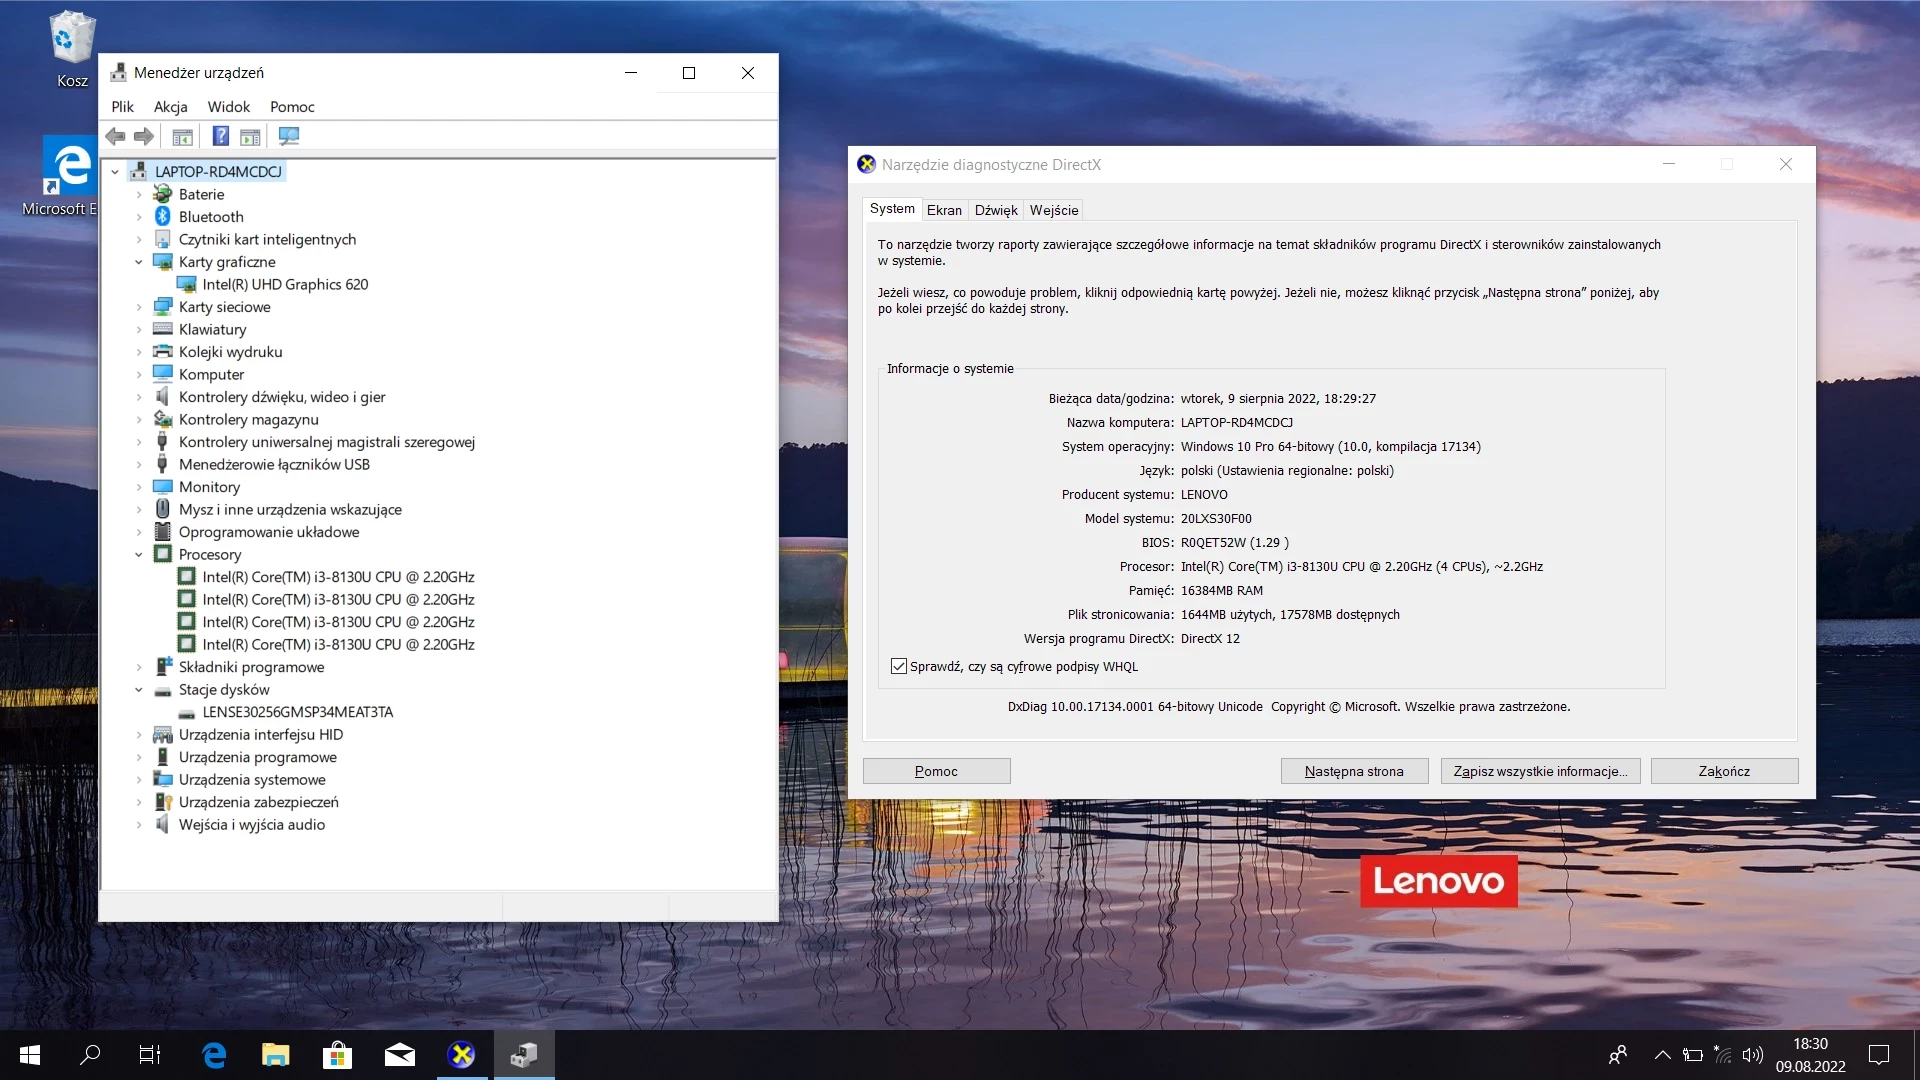Switch to the 'Ekran' tab in DxDiag
The width and height of the screenshot is (1920, 1080).
click(x=944, y=210)
